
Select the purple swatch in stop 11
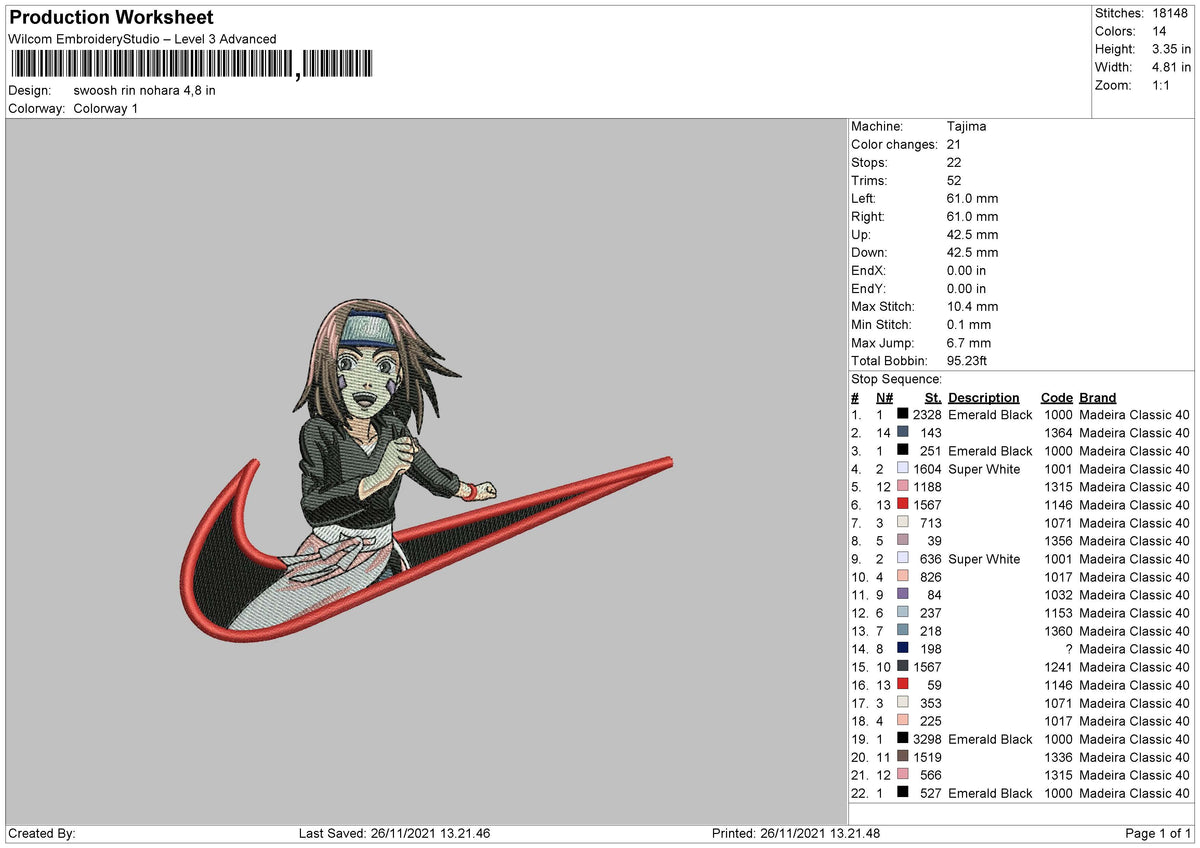coord(902,594)
